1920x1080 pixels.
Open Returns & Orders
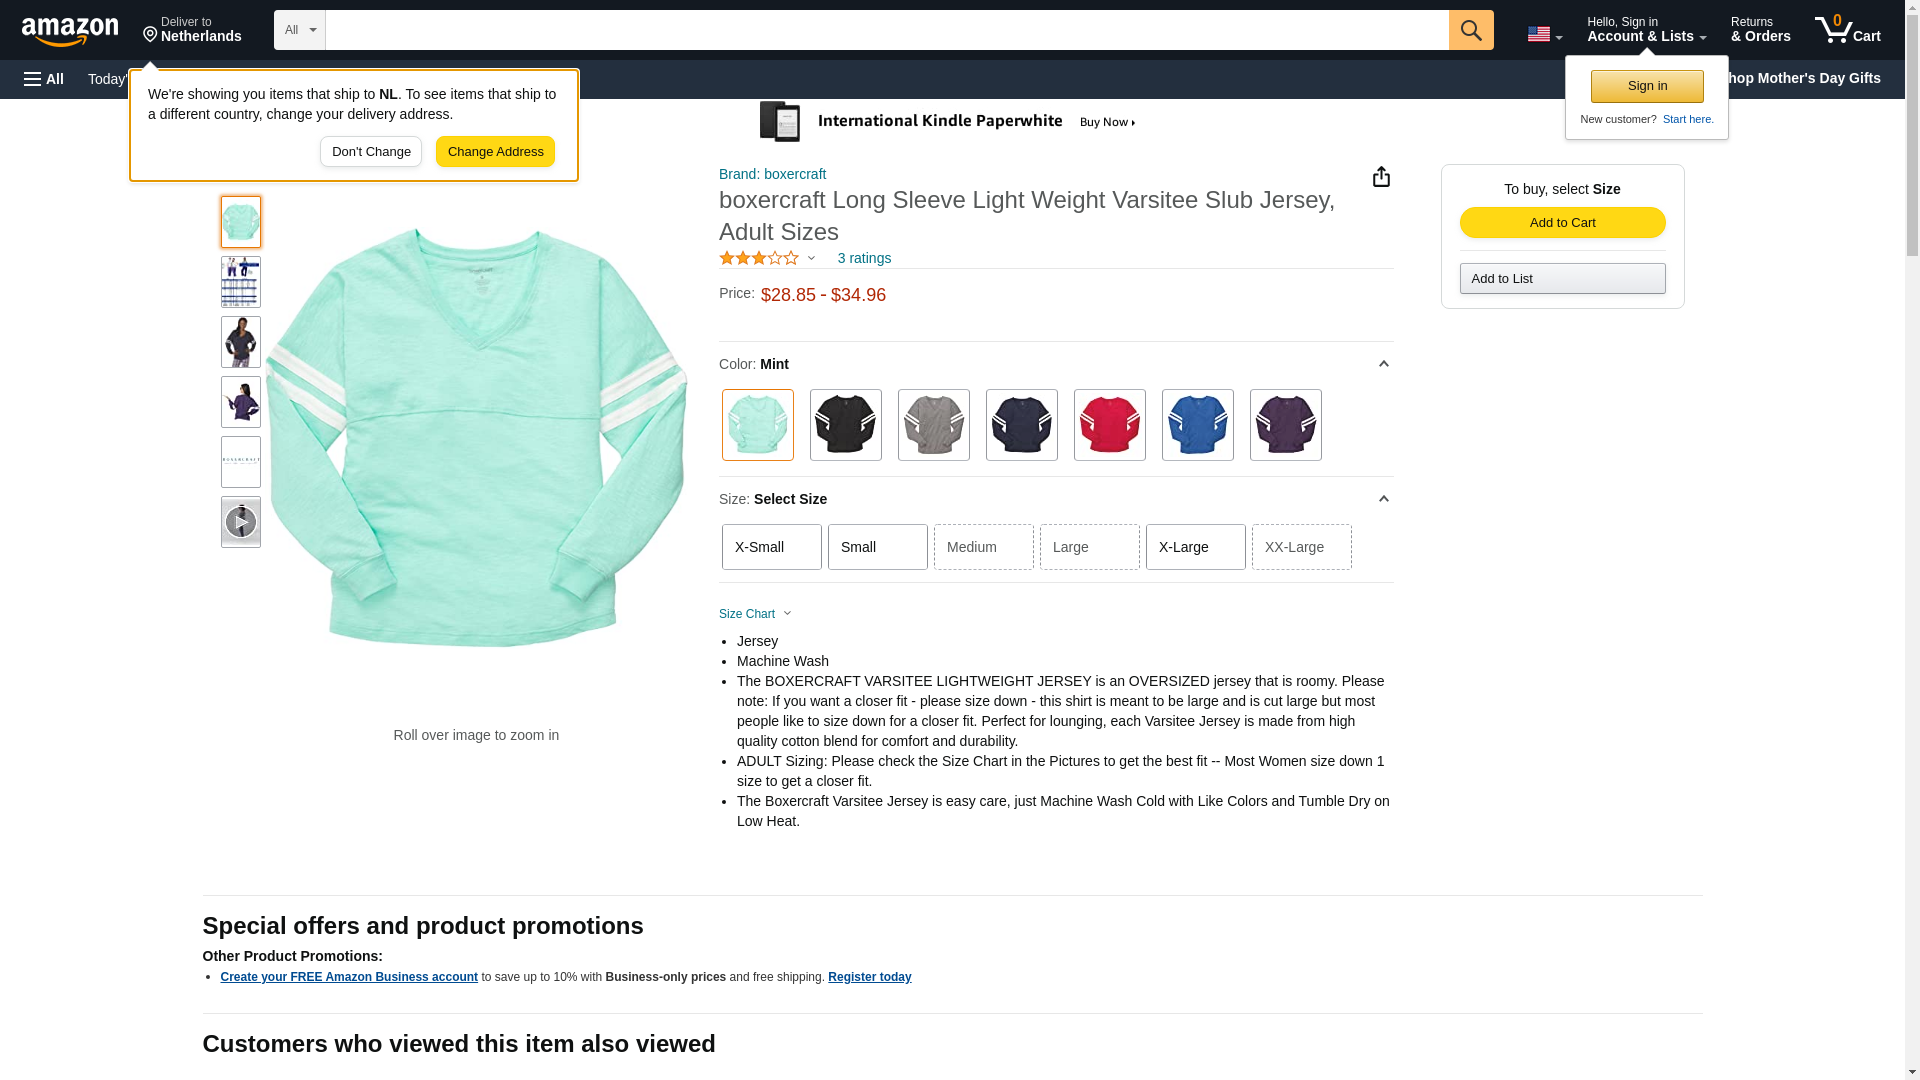click(x=1760, y=30)
